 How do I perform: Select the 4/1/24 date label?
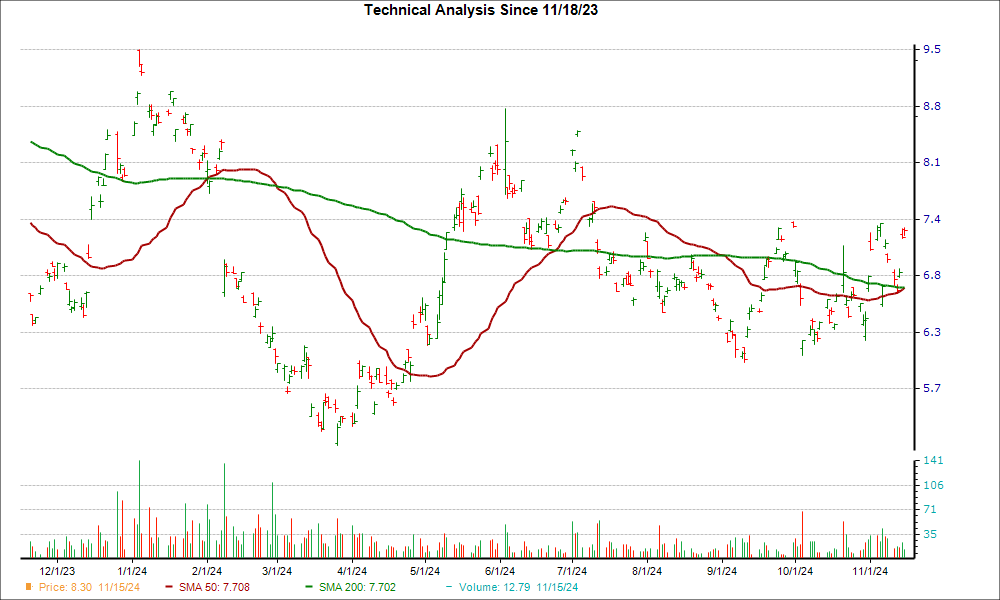click(x=351, y=571)
